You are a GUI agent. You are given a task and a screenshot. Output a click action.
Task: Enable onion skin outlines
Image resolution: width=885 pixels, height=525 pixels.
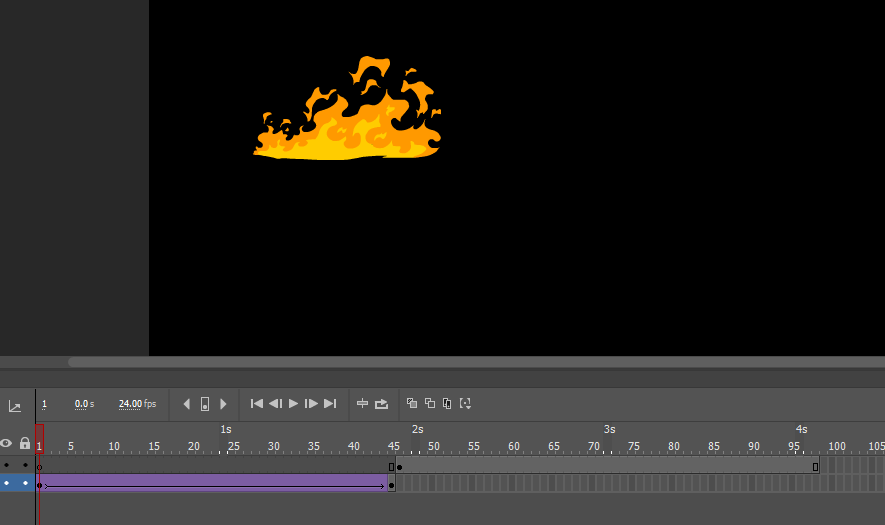tap(430, 403)
